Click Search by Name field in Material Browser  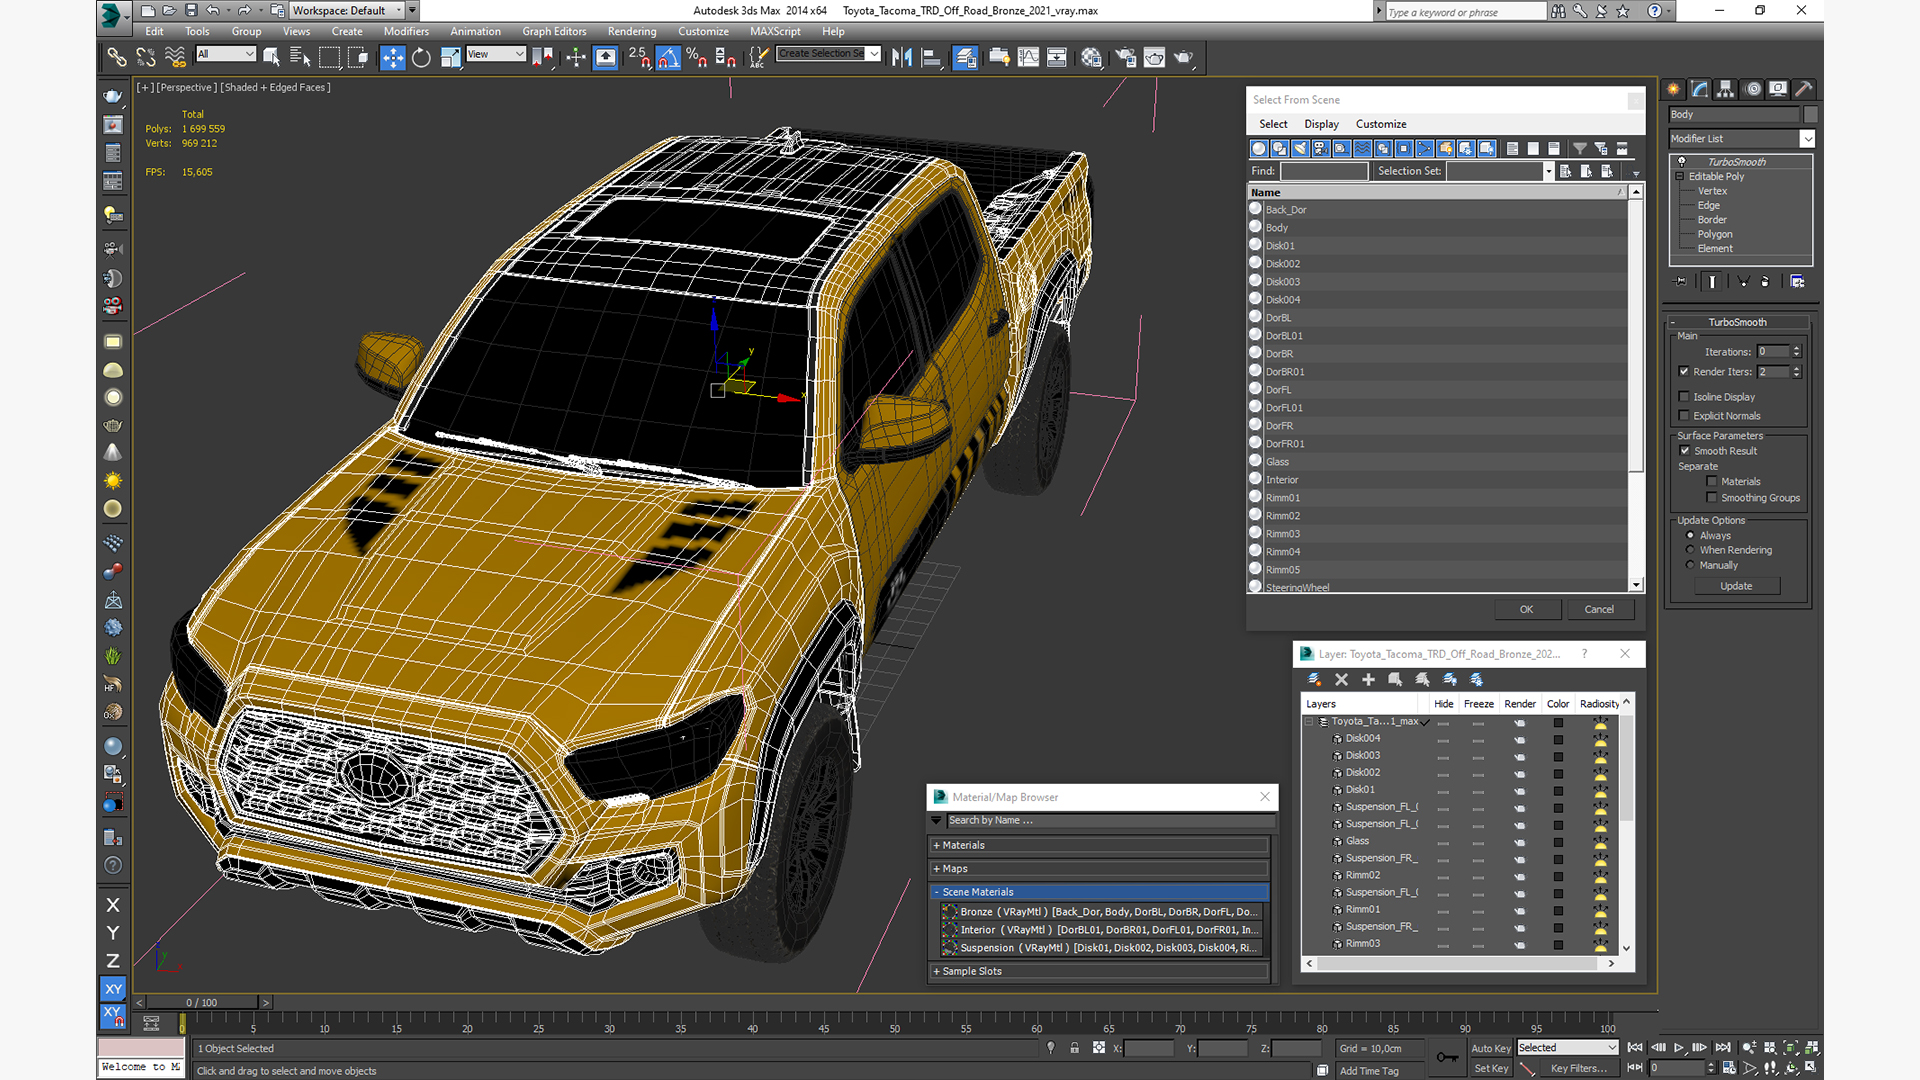tap(1110, 820)
